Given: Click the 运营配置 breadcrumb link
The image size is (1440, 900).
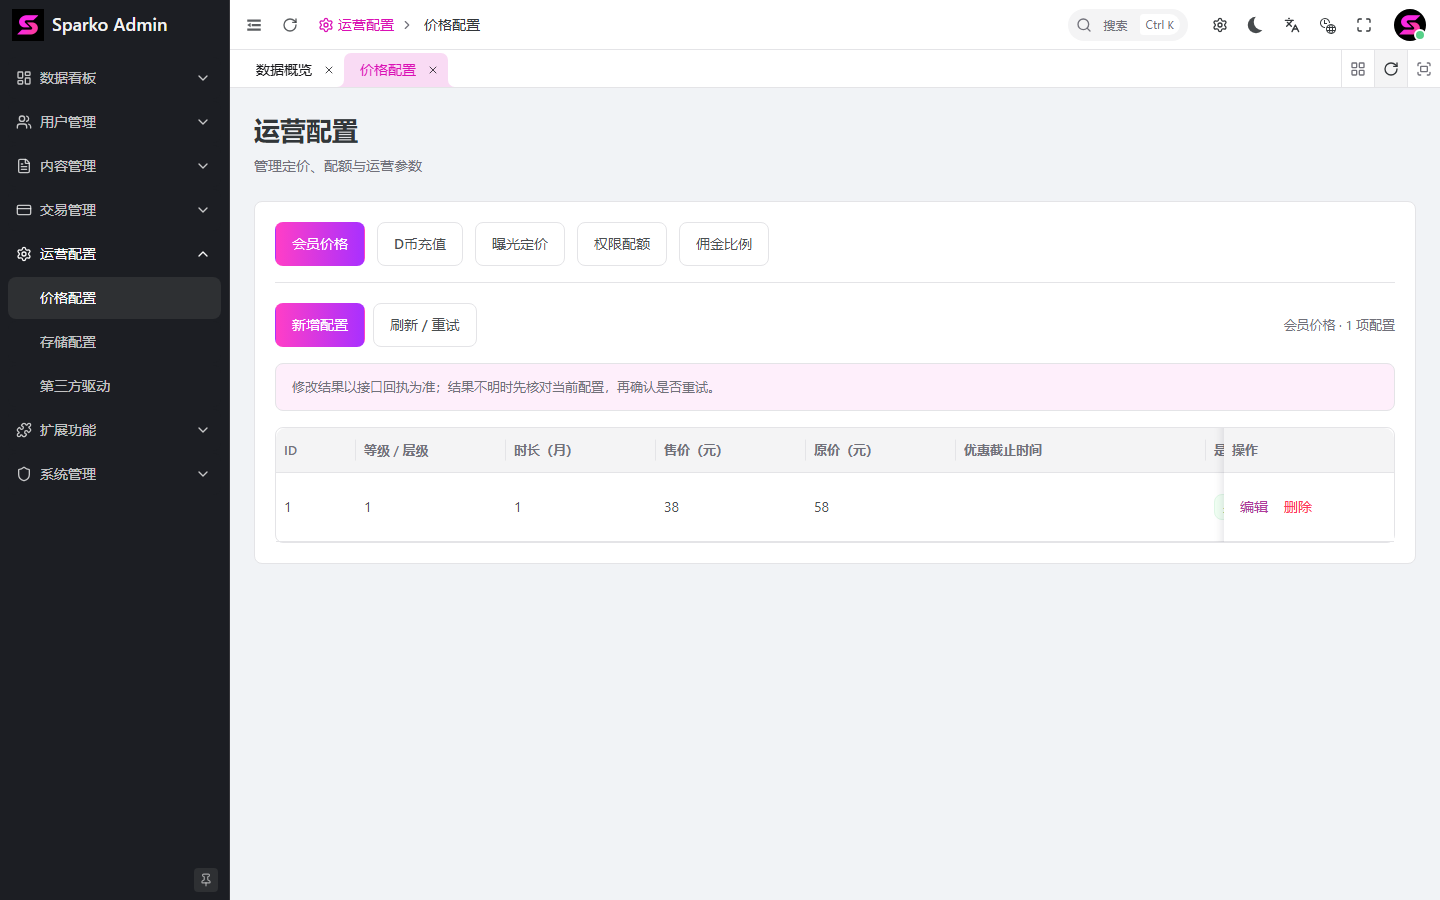Looking at the screenshot, I should 357,25.
